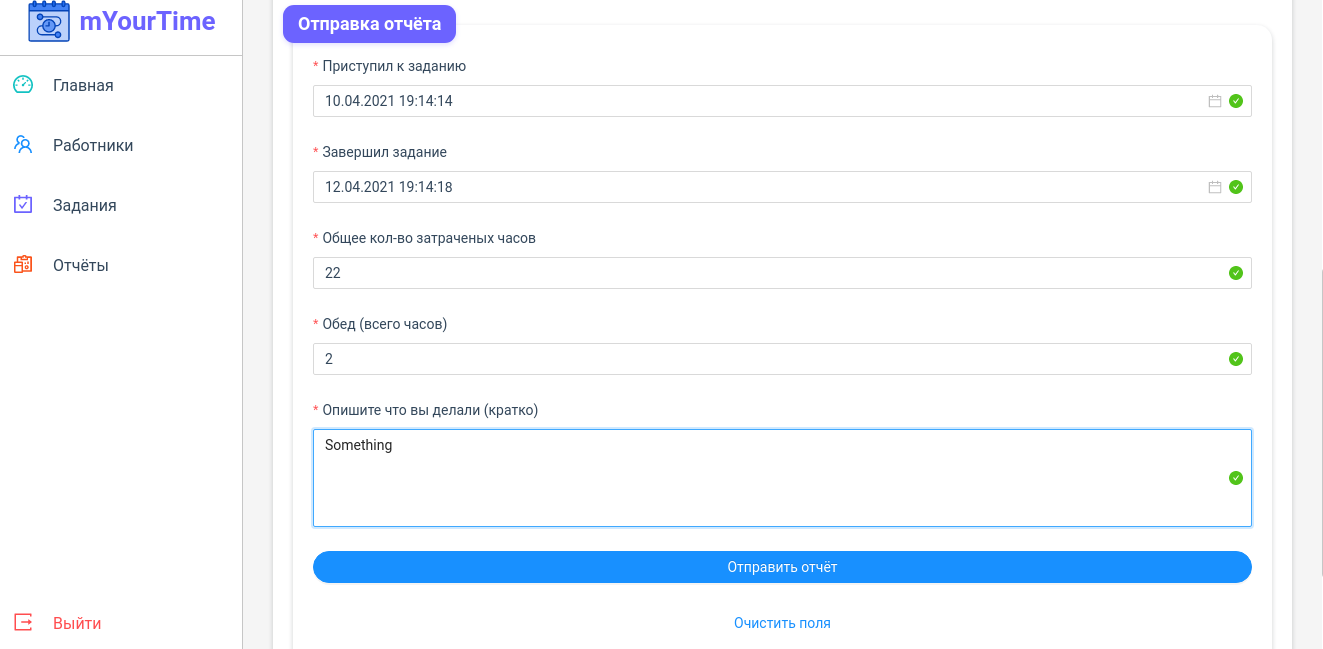This screenshot has width=1323, height=649.
Task: Click the label Общее кол-во затраченых часов
Action: (x=429, y=238)
